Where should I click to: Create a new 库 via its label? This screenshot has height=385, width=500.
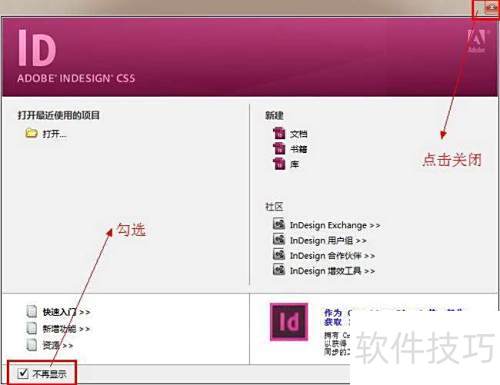[x=294, y=164]
